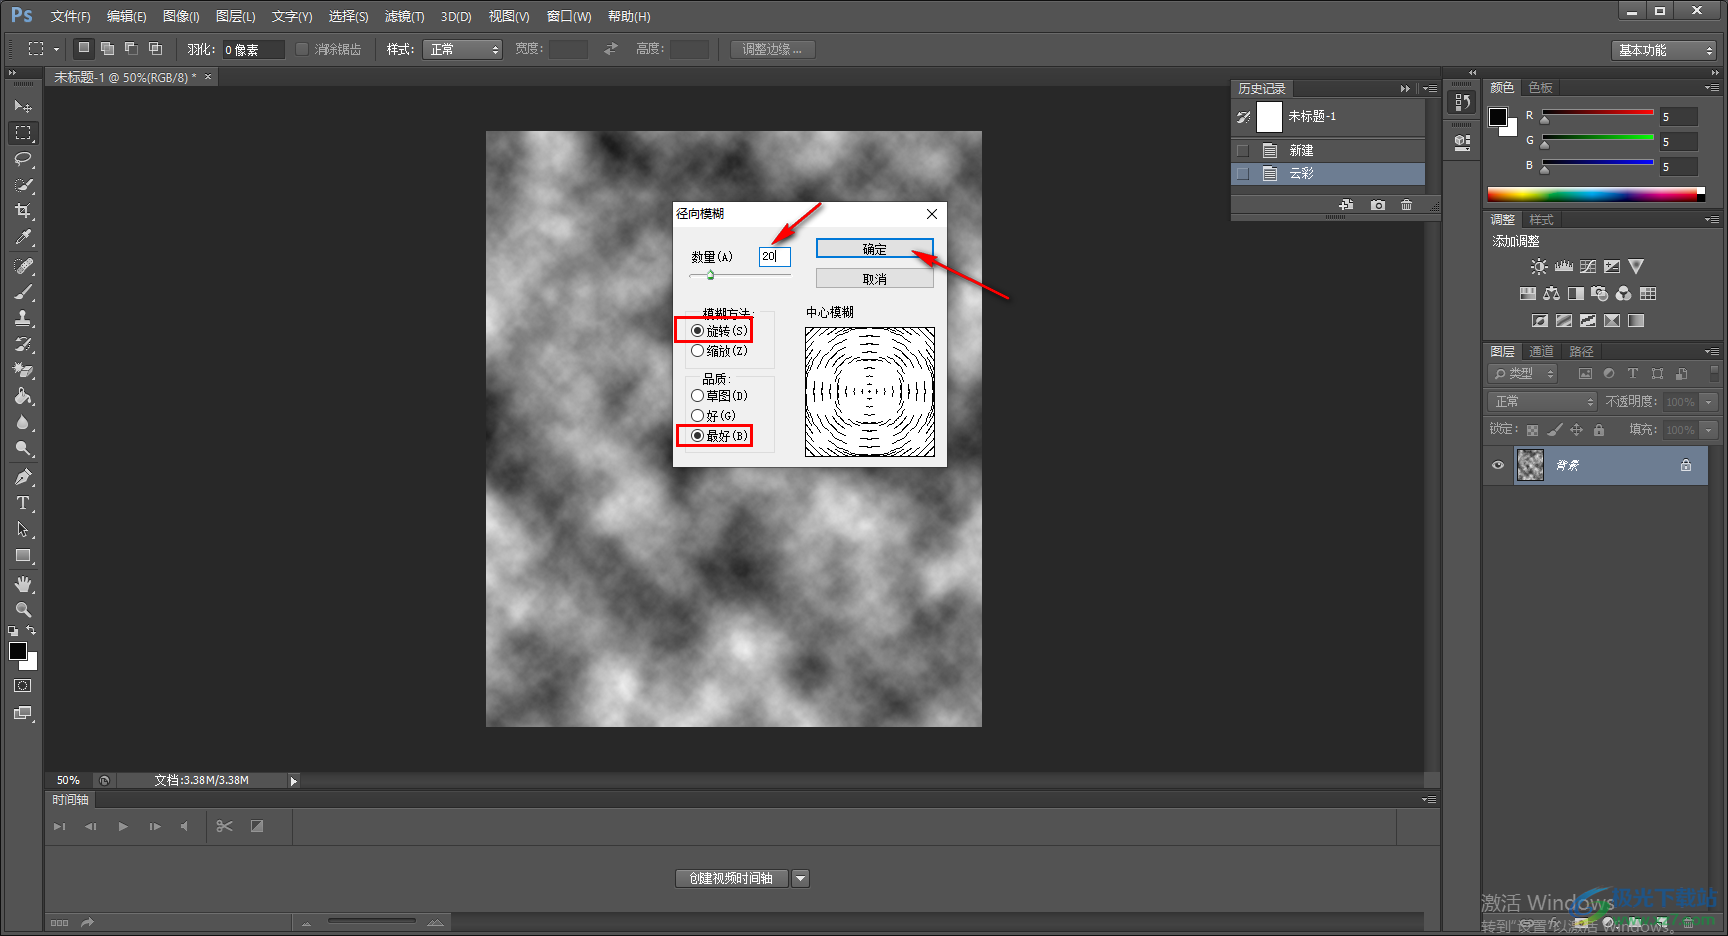Close the radial blur dialog
The width and height of the screenshot is (1728, 936).
(x=932, y=214)
